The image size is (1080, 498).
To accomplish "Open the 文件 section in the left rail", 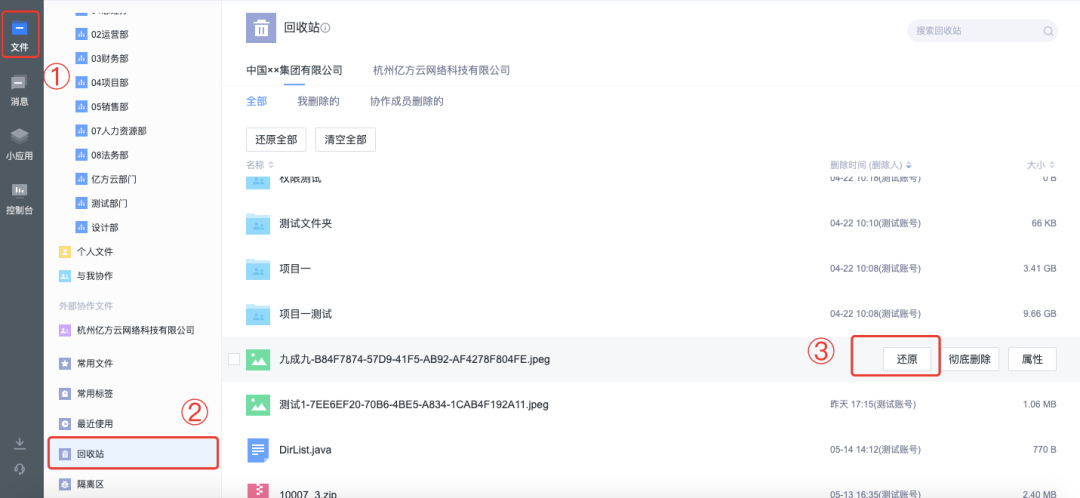I will (19, 36).
